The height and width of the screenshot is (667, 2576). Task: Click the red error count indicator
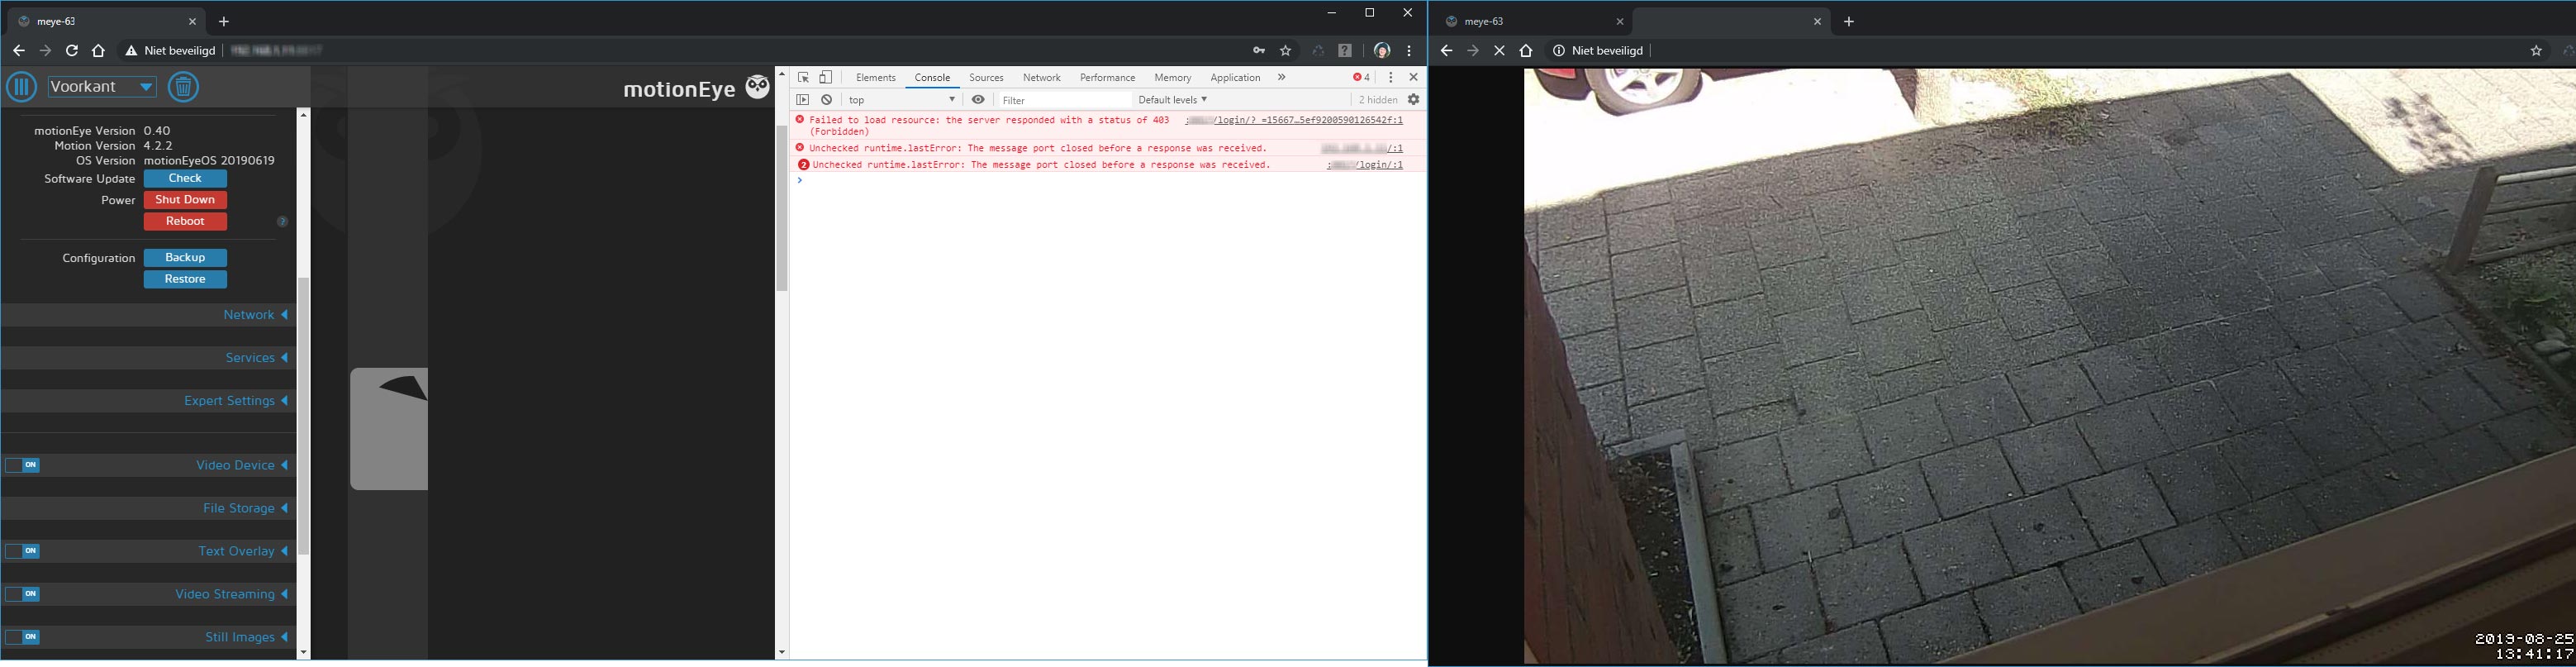[1361, 77]
